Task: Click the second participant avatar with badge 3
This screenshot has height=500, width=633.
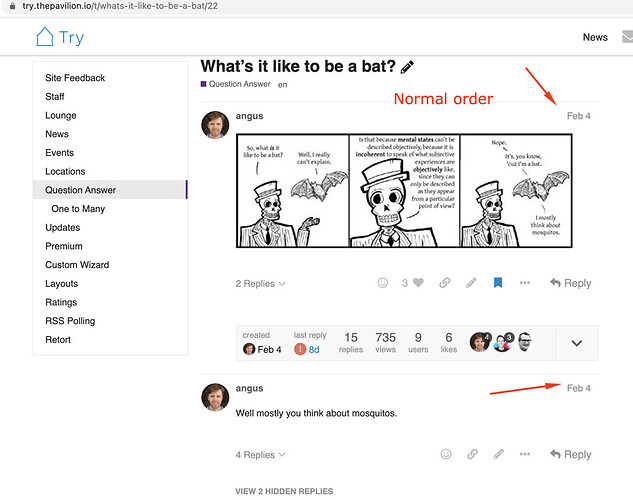Action: pos(503,343)
